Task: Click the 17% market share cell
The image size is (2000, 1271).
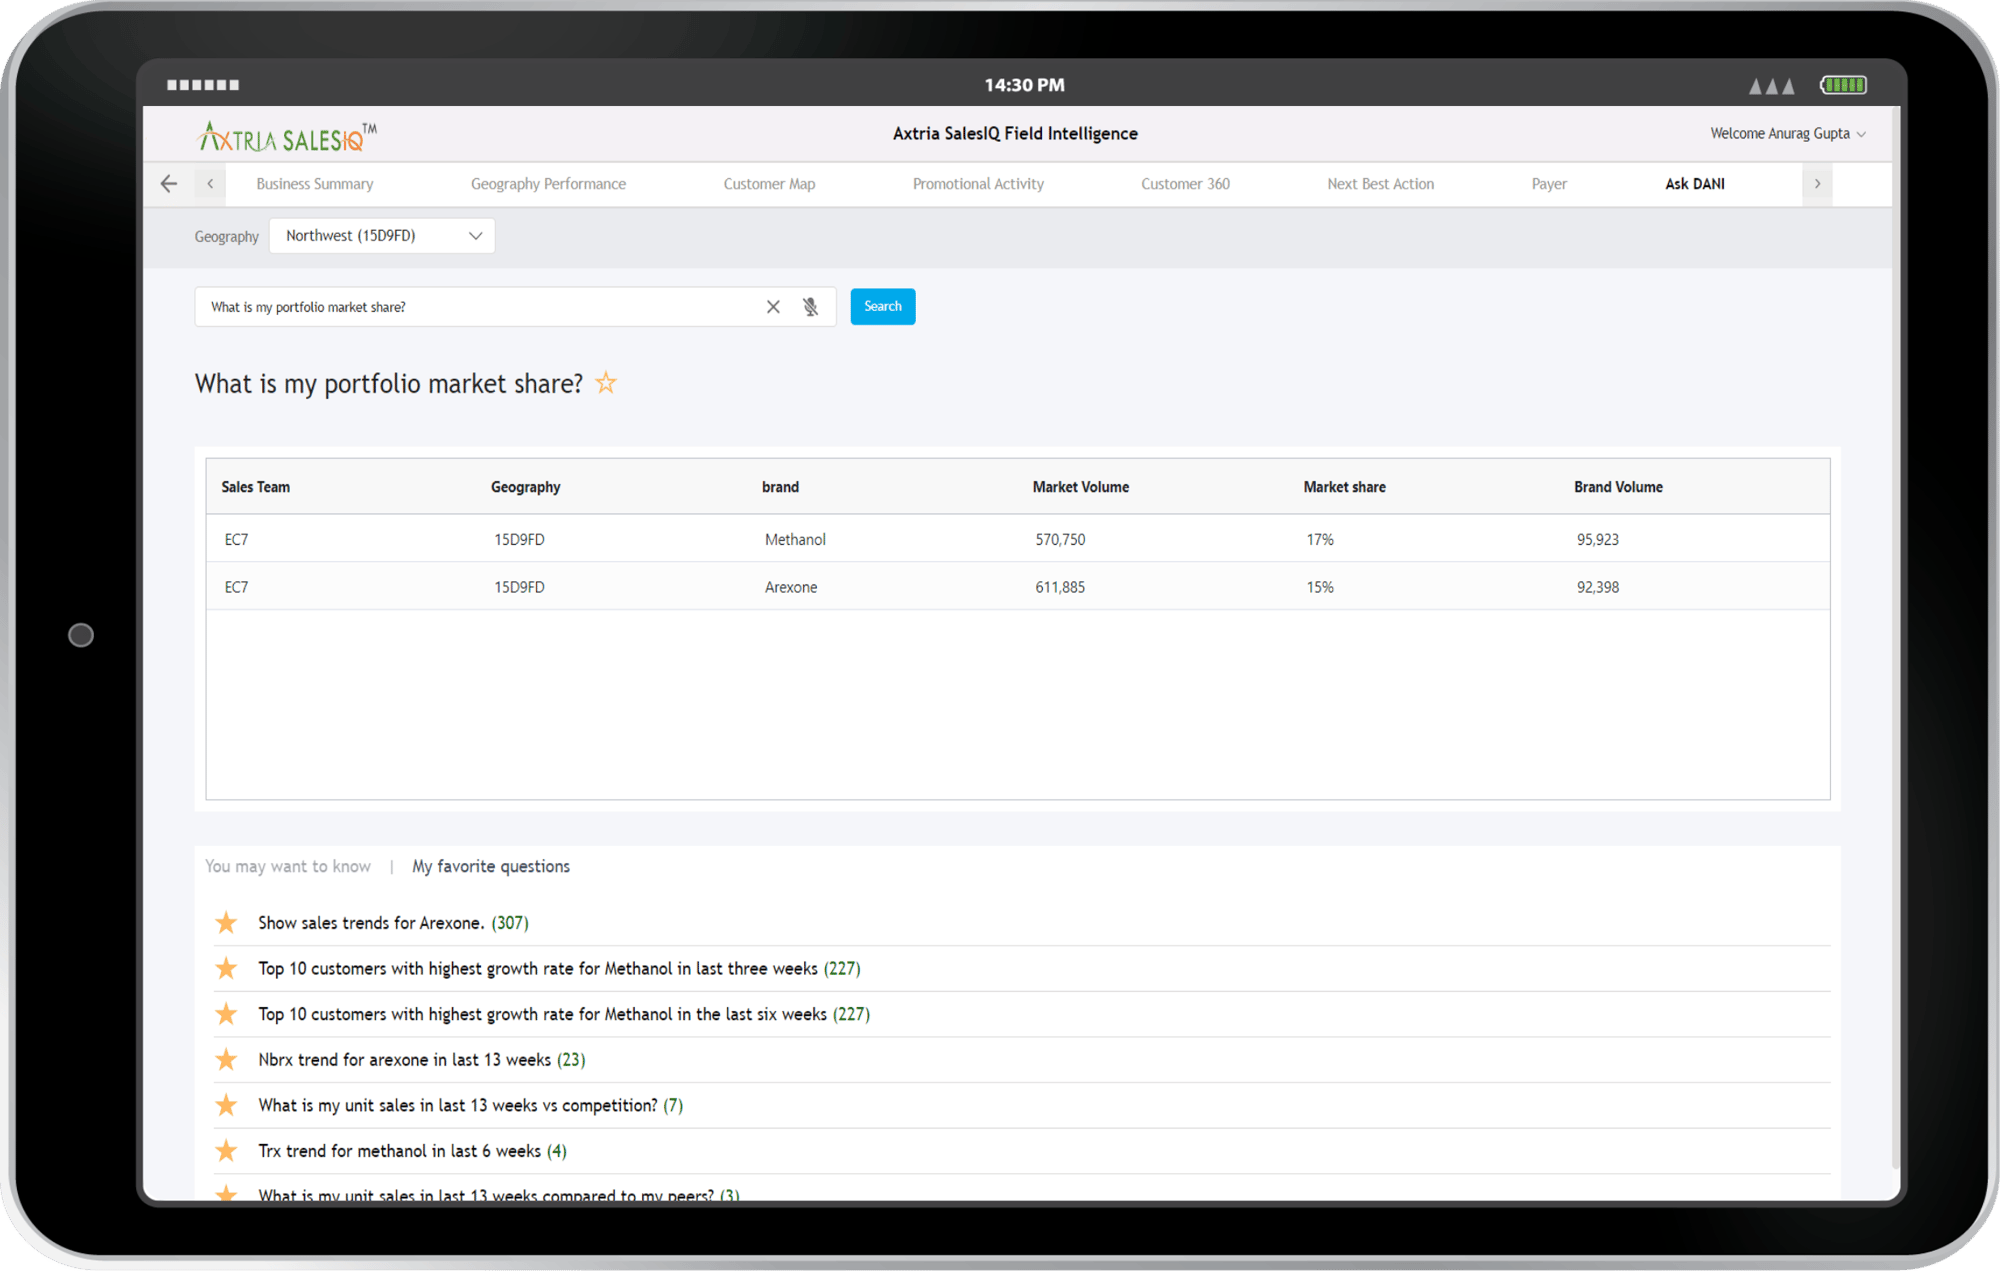Action: coord(1320,539)
